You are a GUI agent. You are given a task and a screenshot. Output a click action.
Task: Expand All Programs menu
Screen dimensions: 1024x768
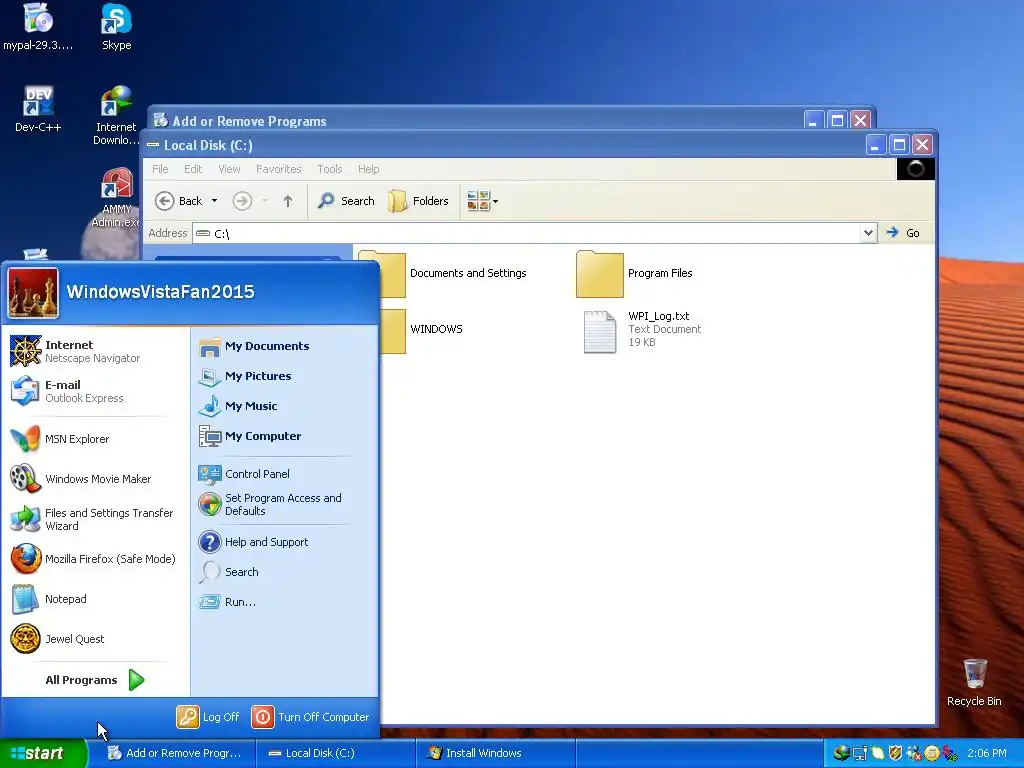pyautogui.click(x=95, y=680)
